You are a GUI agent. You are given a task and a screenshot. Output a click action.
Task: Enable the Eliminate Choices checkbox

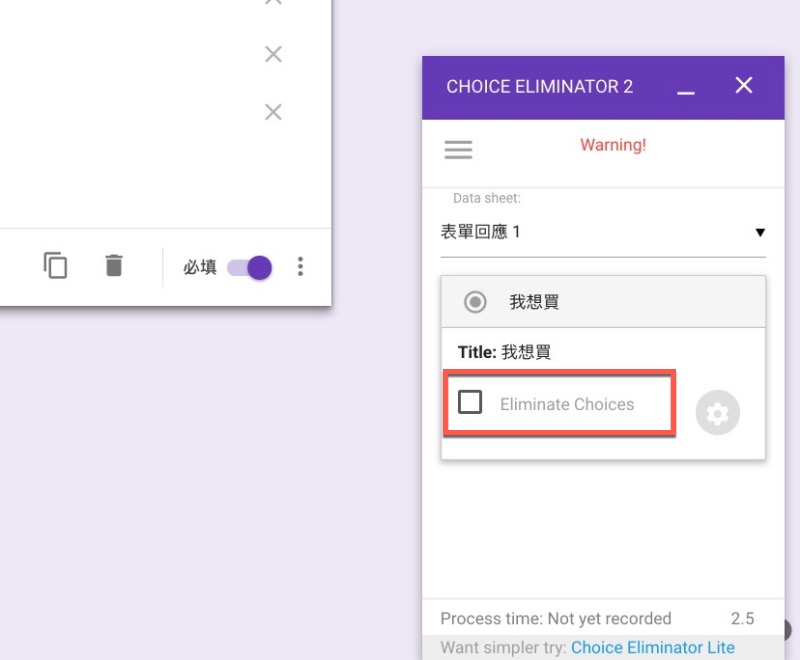(x=469, y=401)
